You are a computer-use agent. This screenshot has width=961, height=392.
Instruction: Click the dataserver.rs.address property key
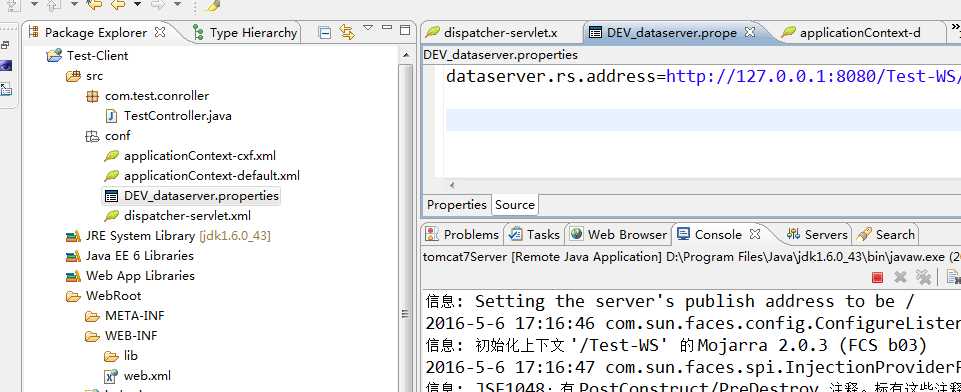coord(550,77)
